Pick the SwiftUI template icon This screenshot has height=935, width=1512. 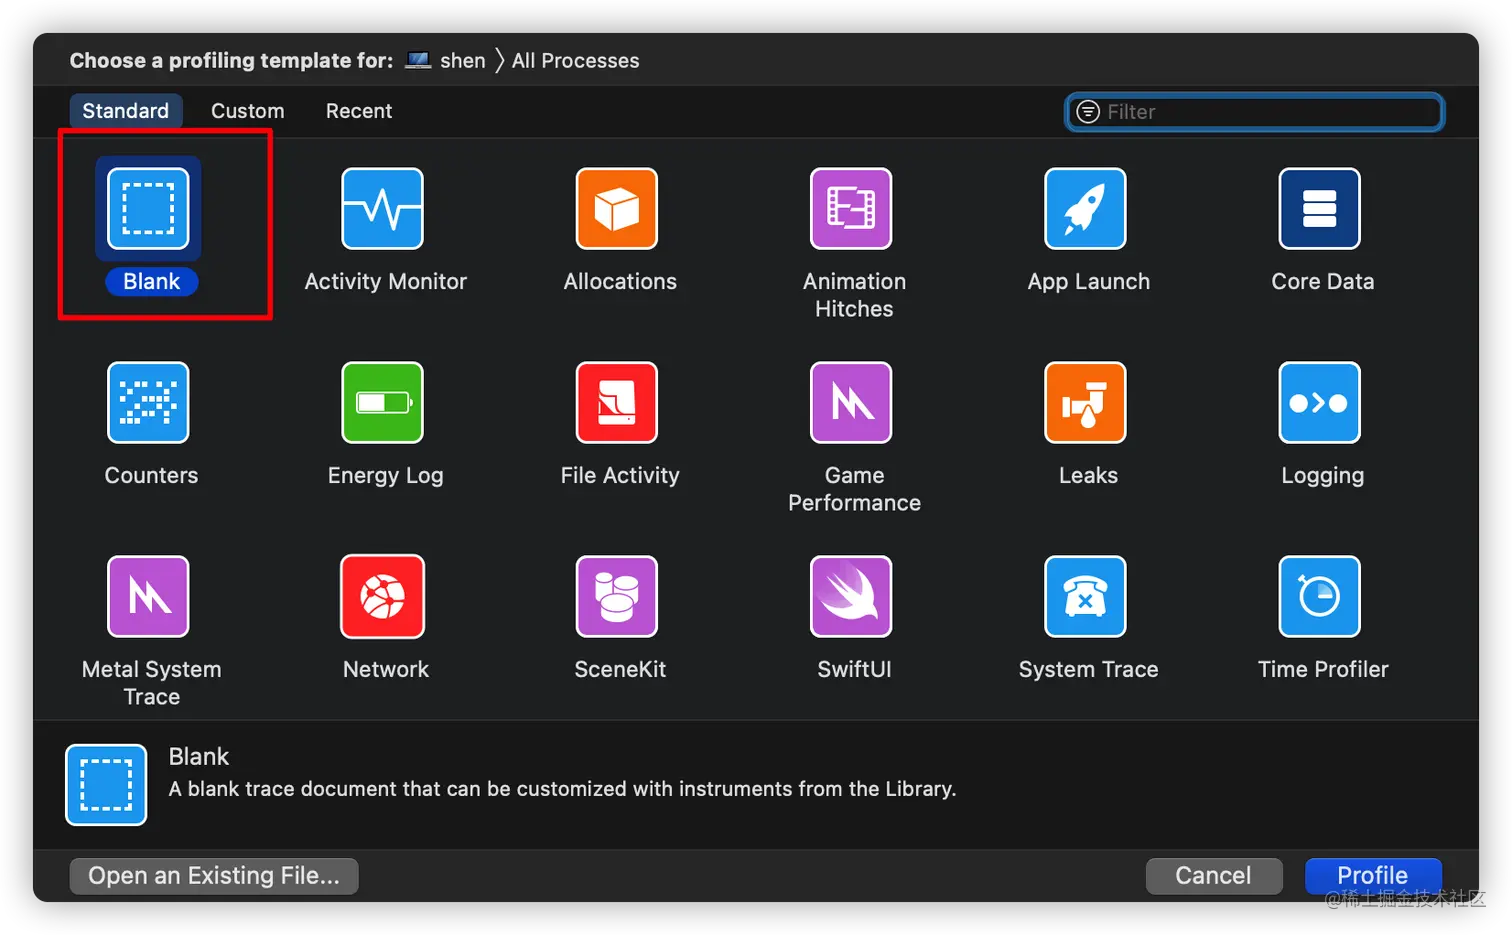pos(851,596)
